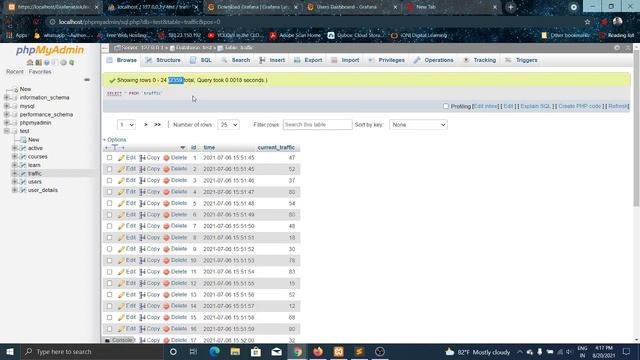Expand information_schema database node
The width and height of the screenshot is (640, 360).
(7, 98)
